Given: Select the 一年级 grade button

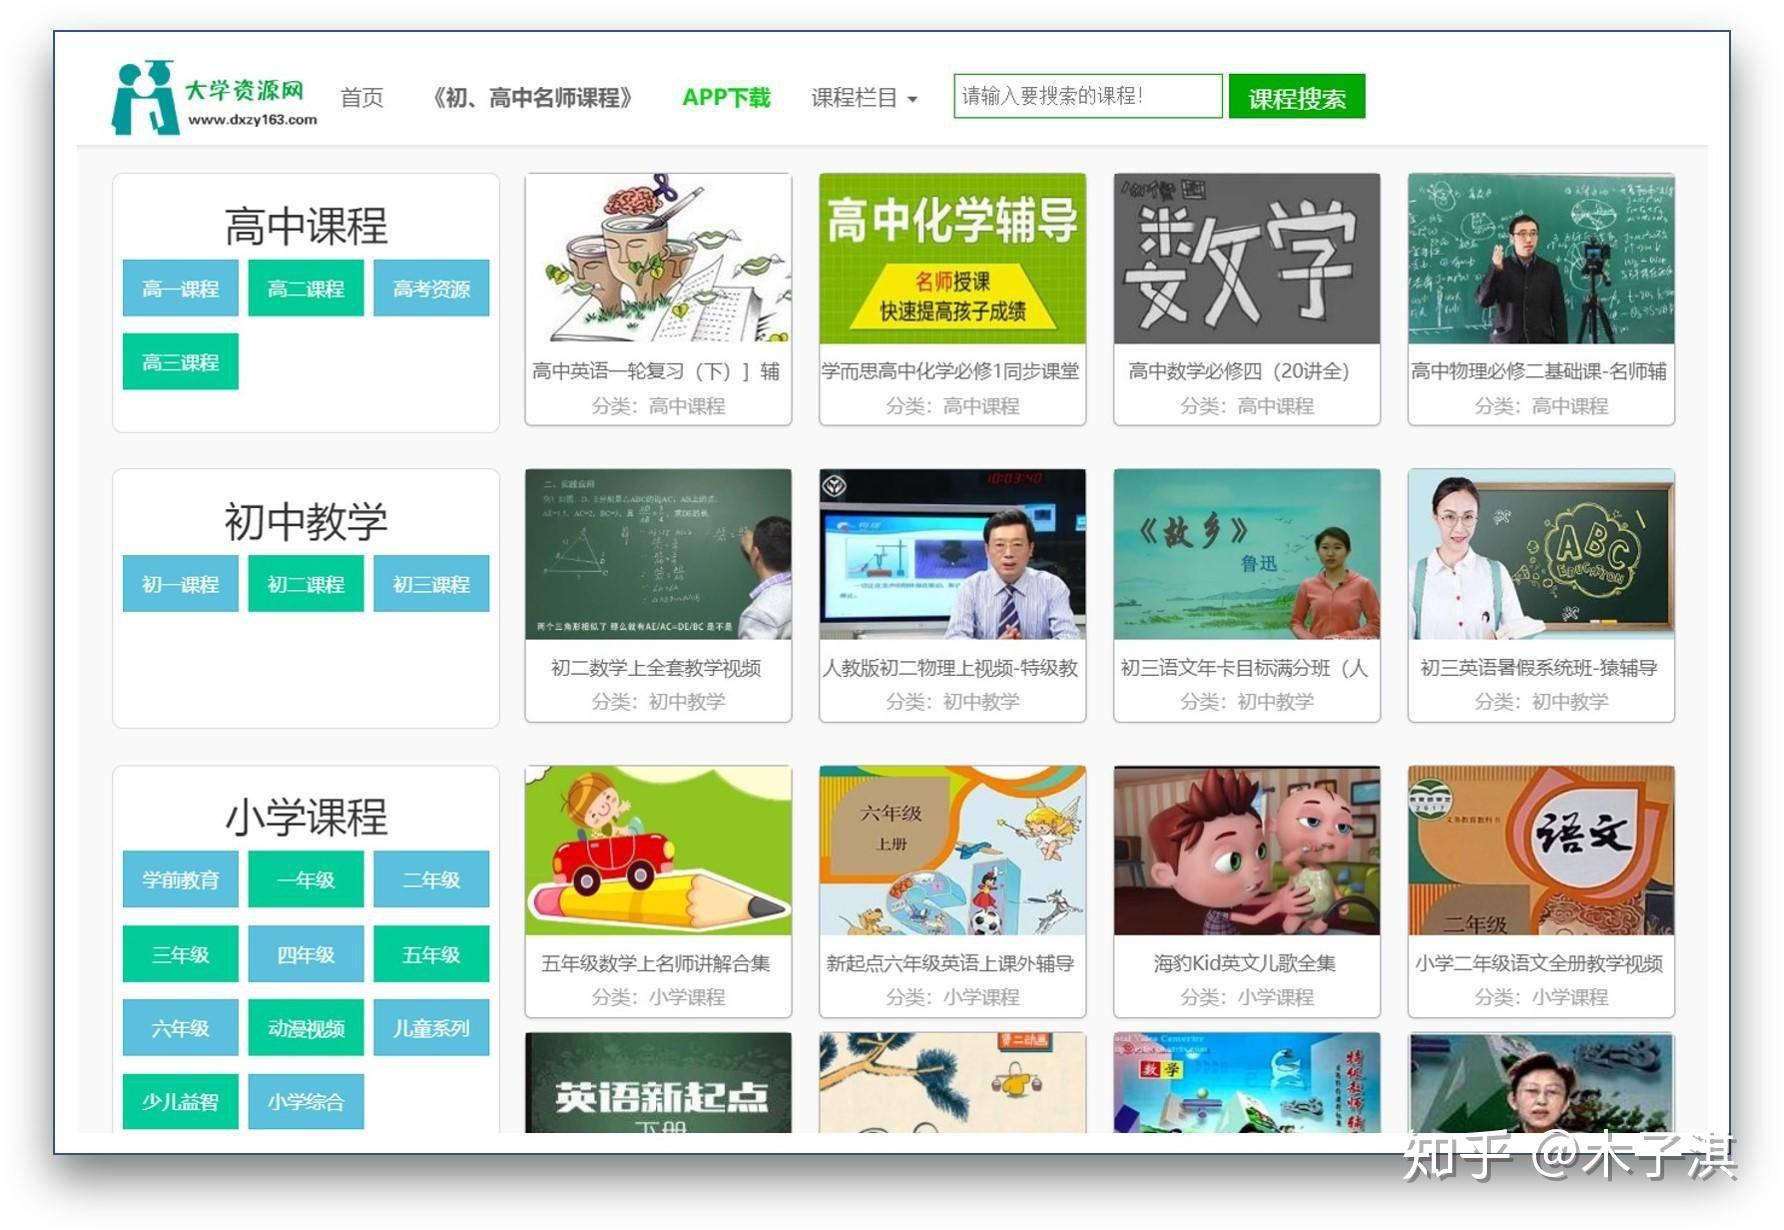Looking at the screenshot, I should point(306,880).
